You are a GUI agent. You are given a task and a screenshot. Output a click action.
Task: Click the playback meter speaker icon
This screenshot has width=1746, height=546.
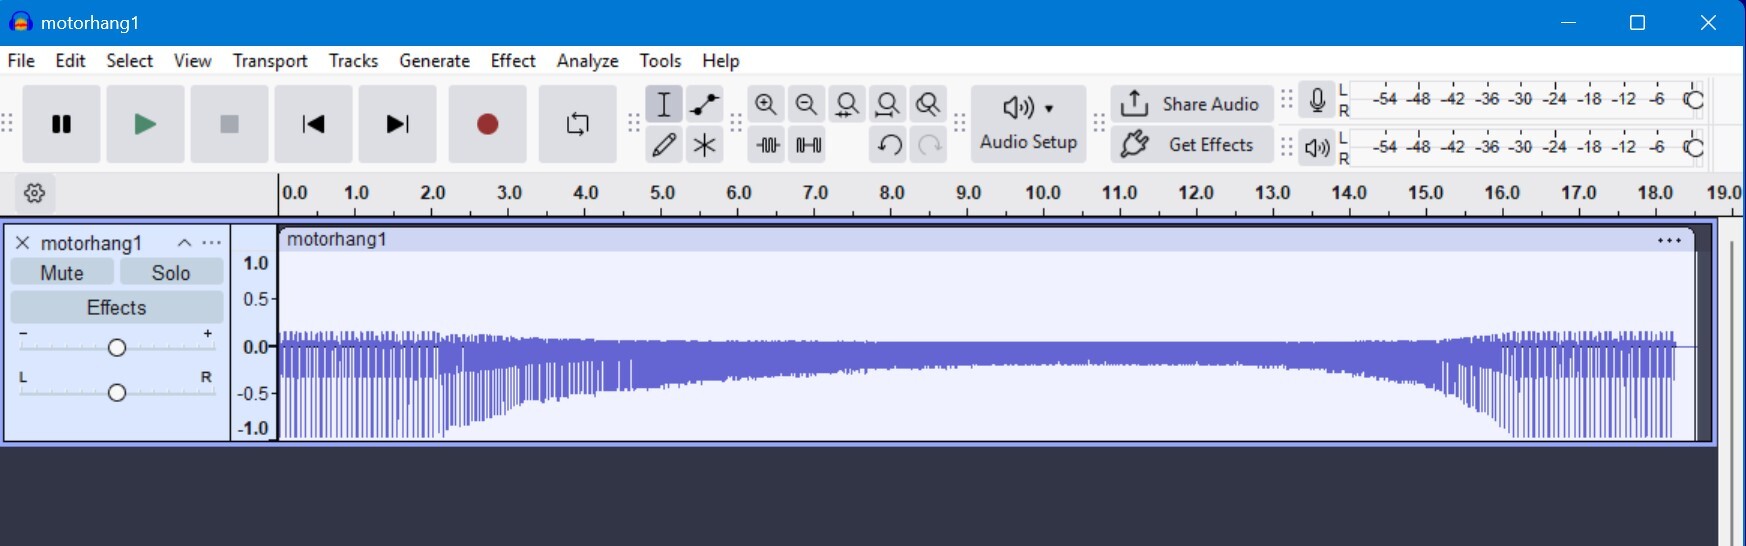1317,148
